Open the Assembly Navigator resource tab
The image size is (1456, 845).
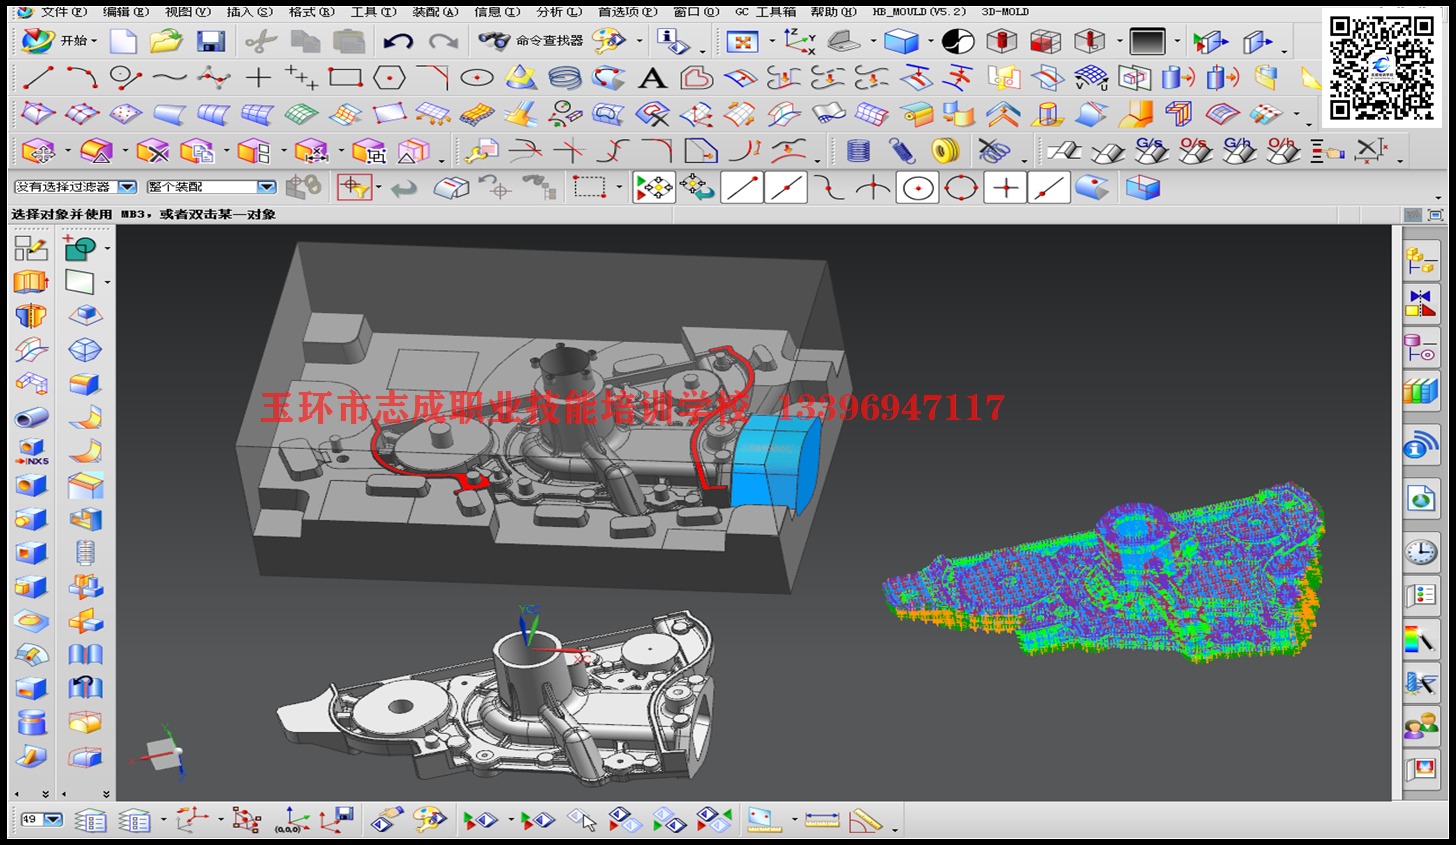1421,260
